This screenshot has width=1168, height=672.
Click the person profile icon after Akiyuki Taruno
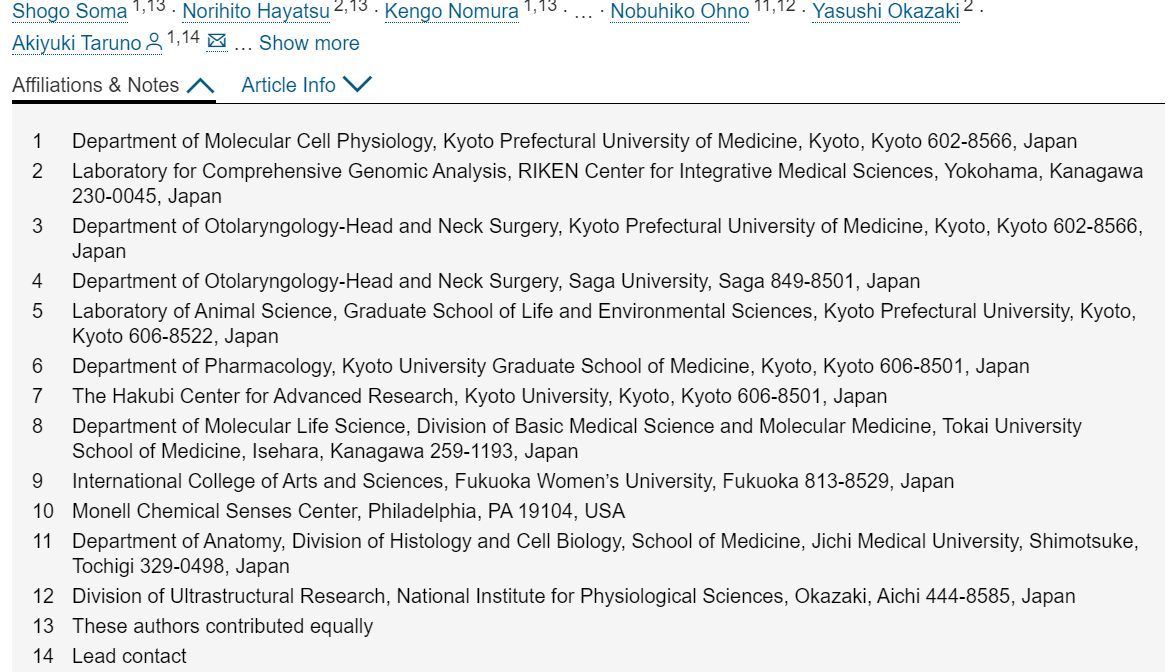[154, 42]
